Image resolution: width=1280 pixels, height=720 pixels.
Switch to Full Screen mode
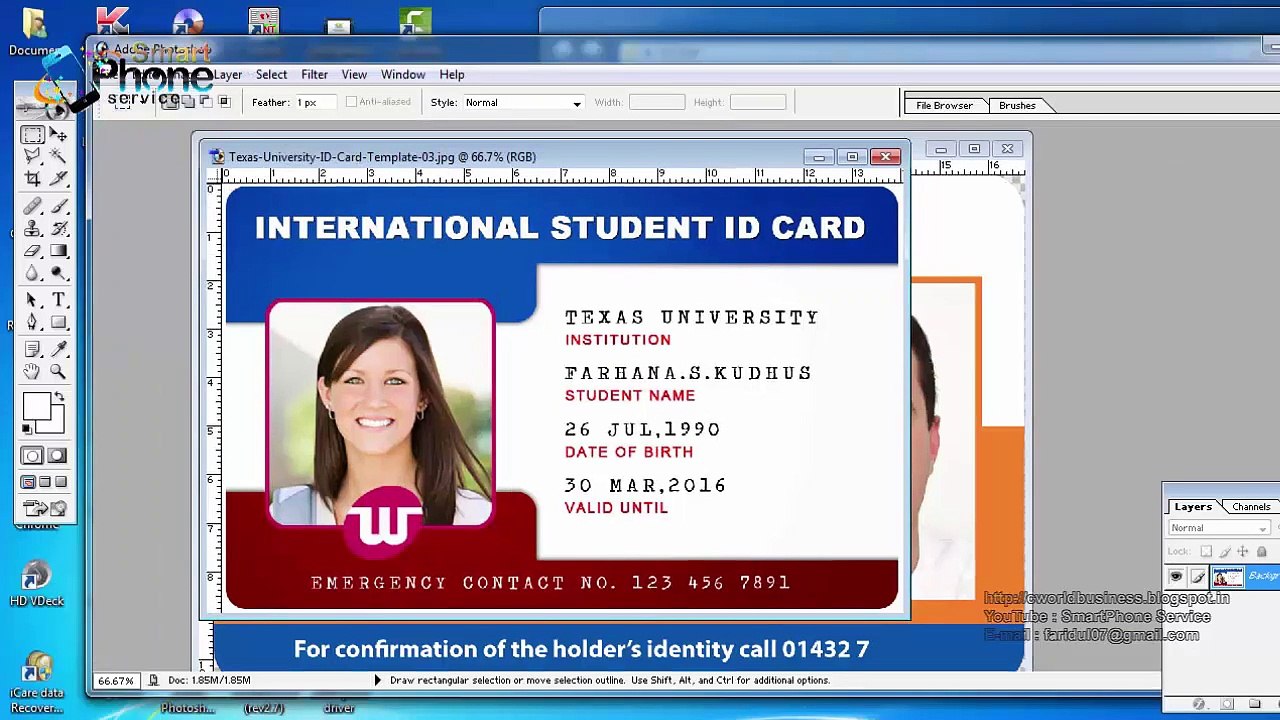click(x=61, y=482)
